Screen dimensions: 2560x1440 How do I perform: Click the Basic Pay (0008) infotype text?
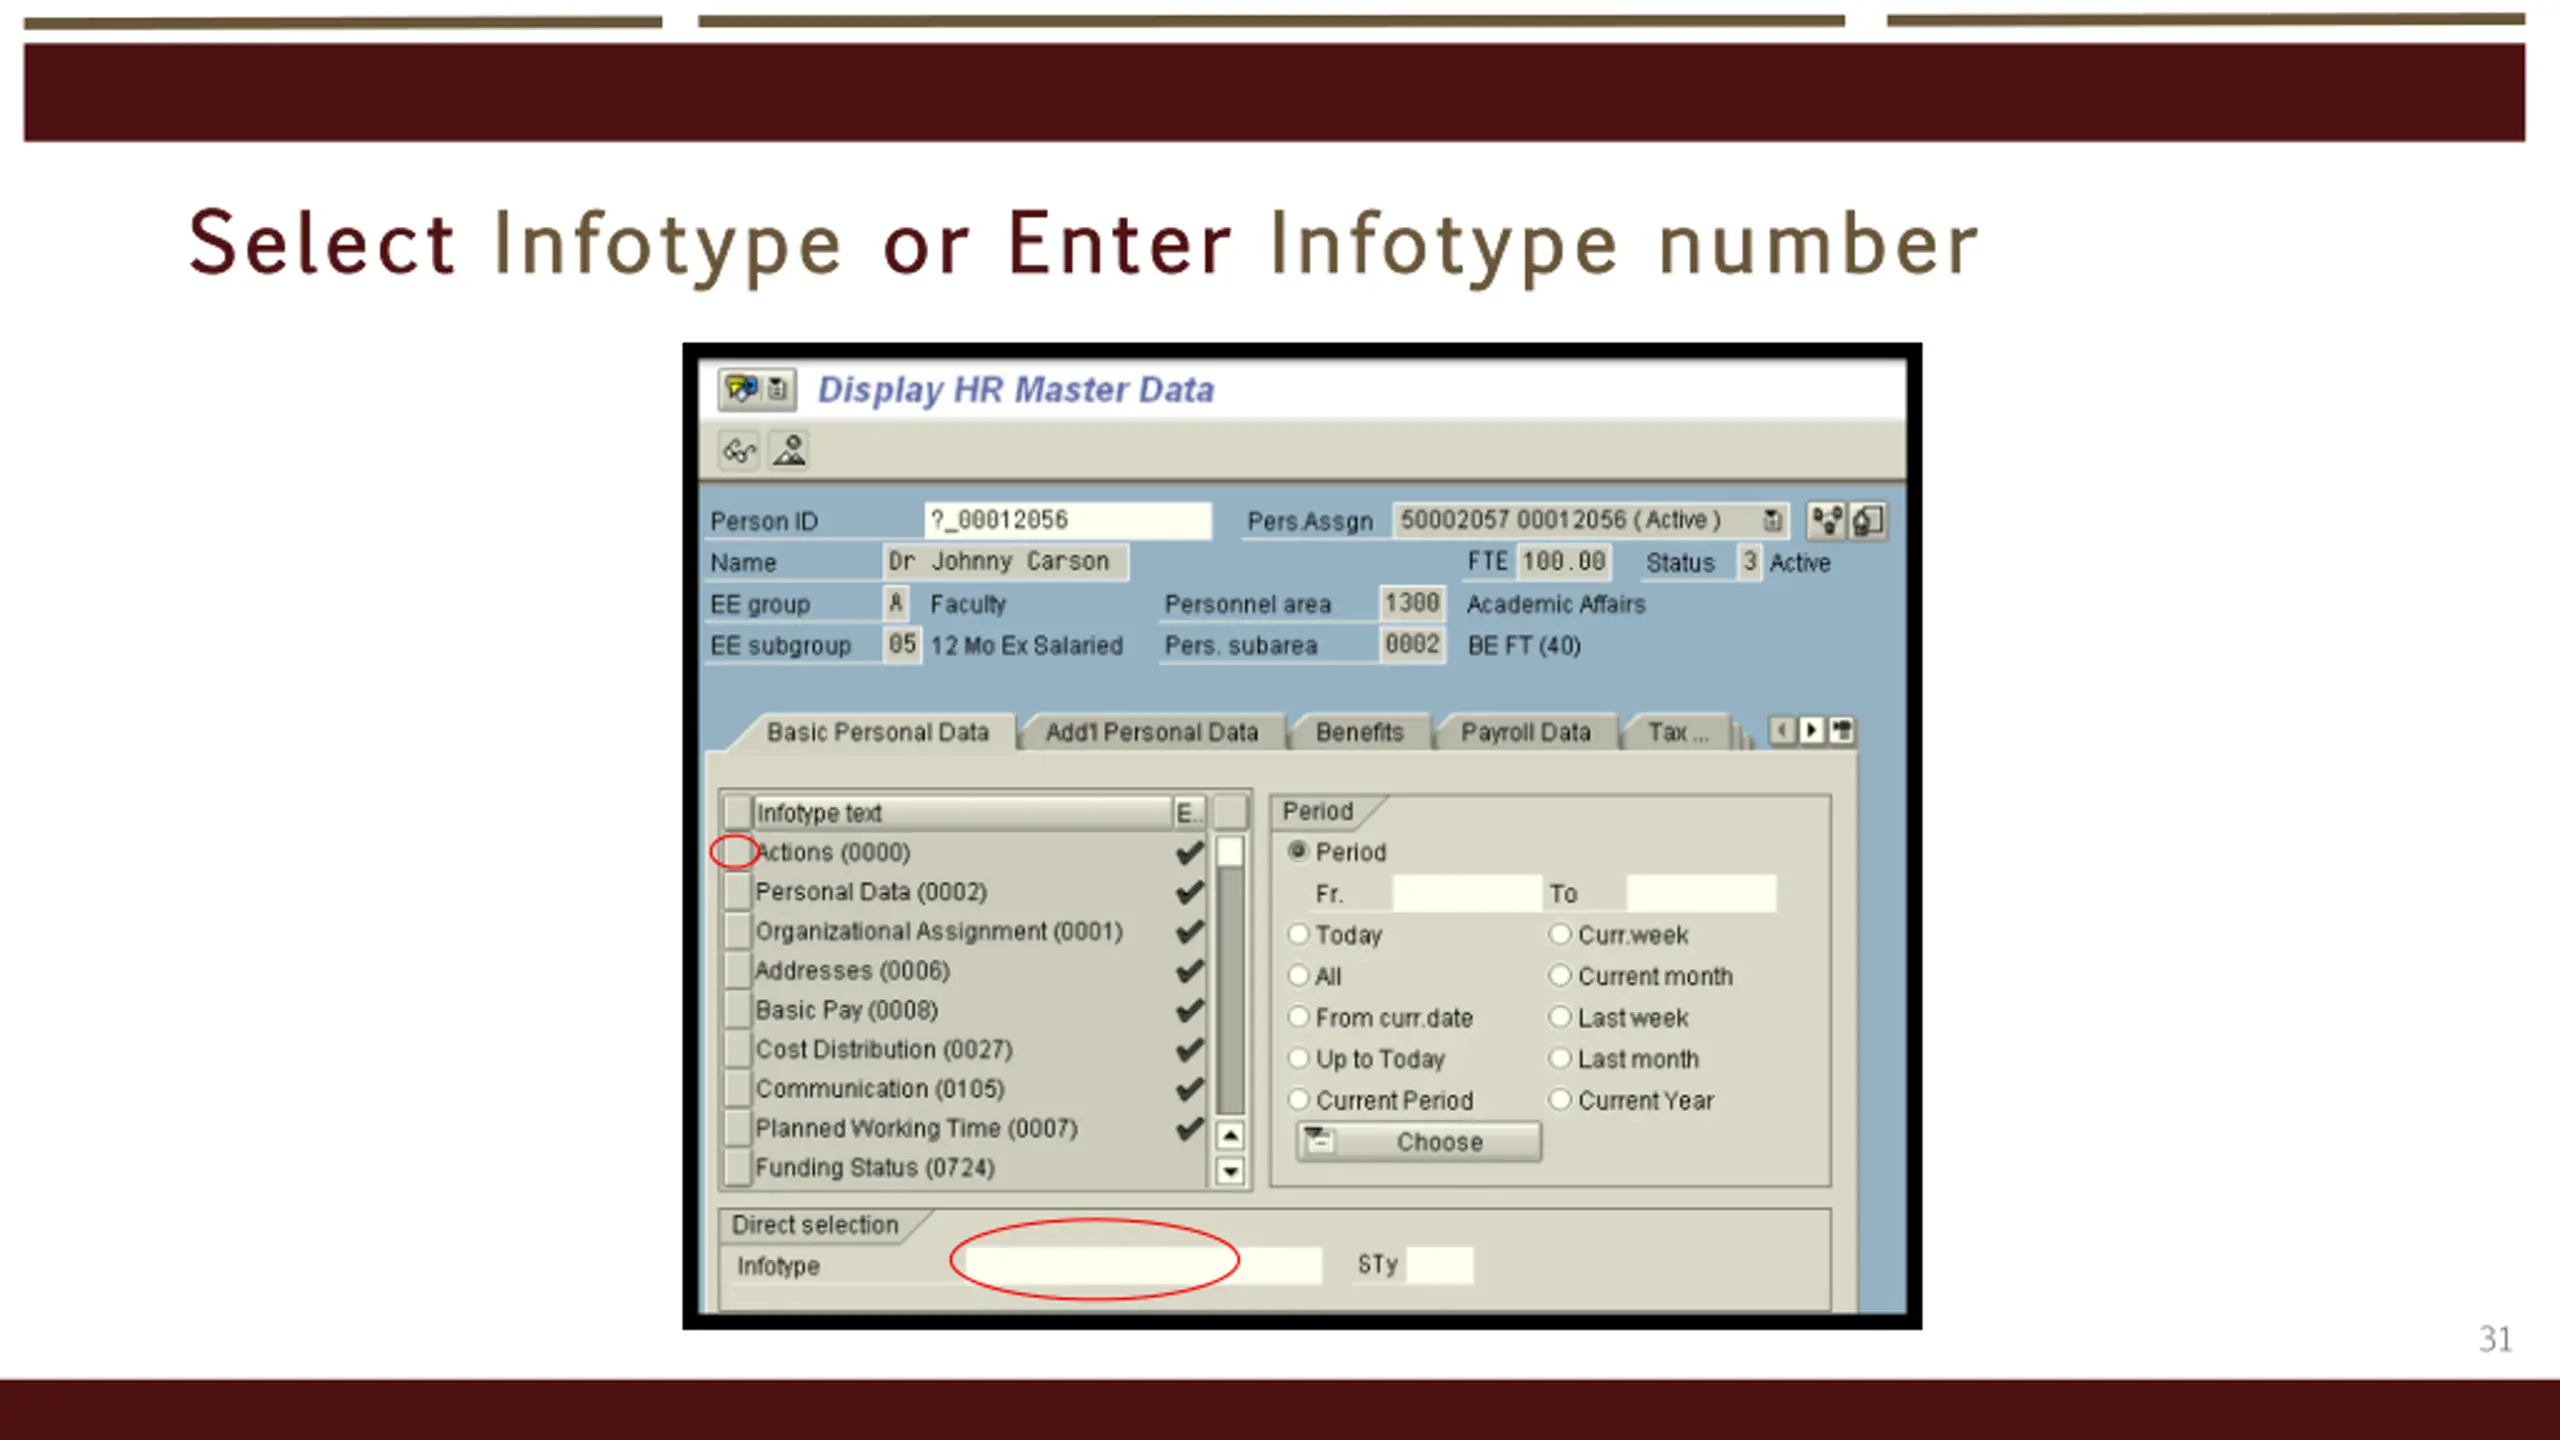point(846,1010)
